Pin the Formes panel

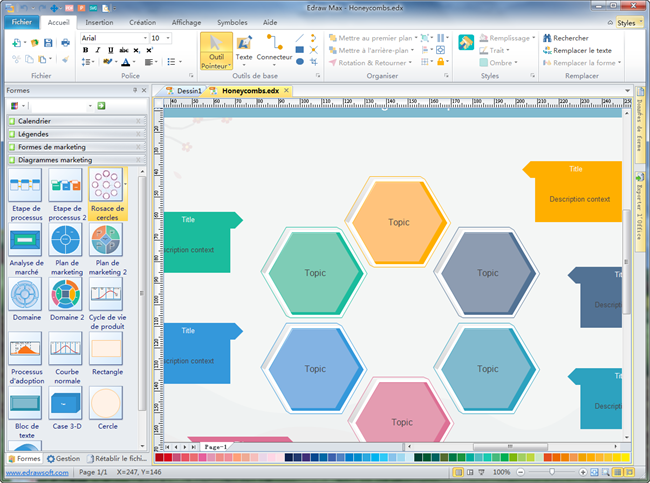point(135,90)
